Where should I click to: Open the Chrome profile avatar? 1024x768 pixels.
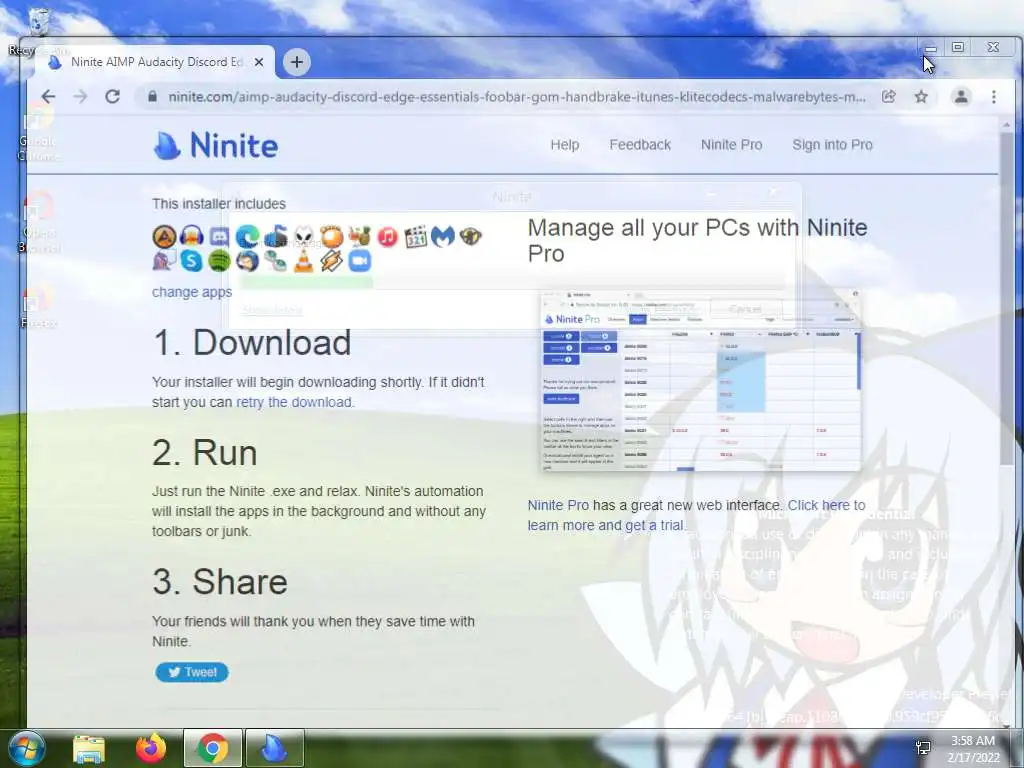[x=961, y=97]
